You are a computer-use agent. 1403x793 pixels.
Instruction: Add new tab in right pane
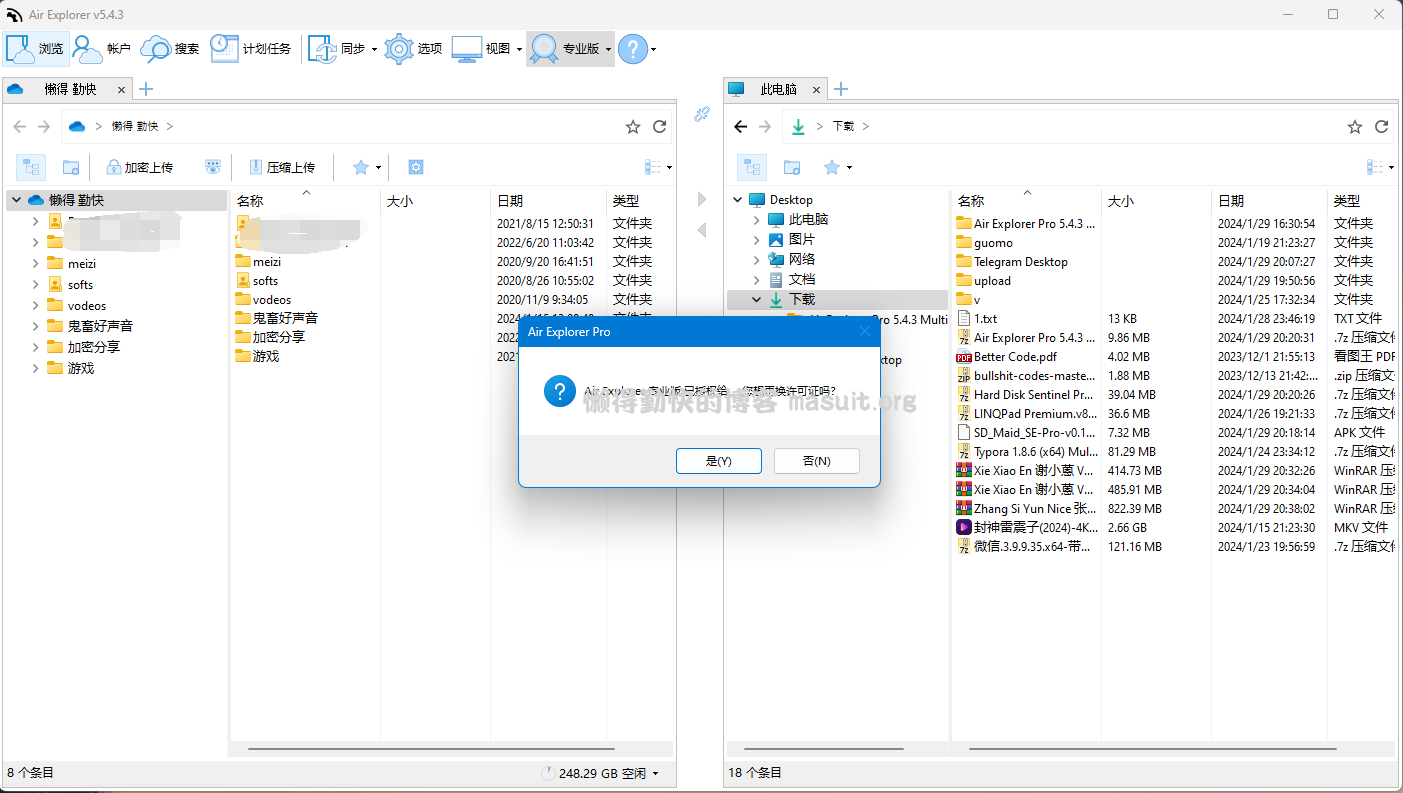[x=841, y=89]
